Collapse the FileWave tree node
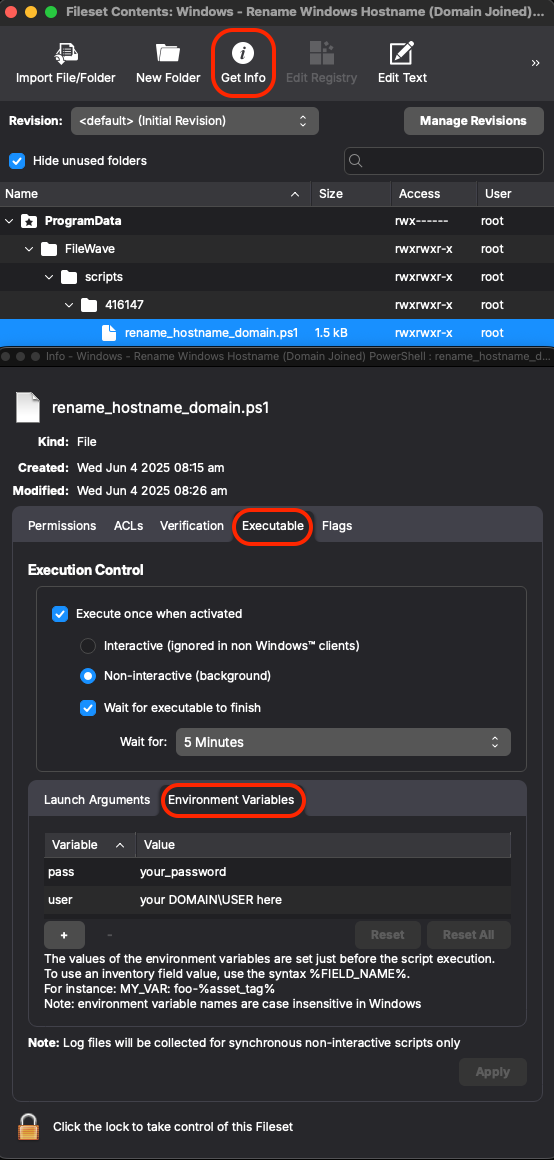The width and height of the screenshot is (554, 1160). coord(29,249)
